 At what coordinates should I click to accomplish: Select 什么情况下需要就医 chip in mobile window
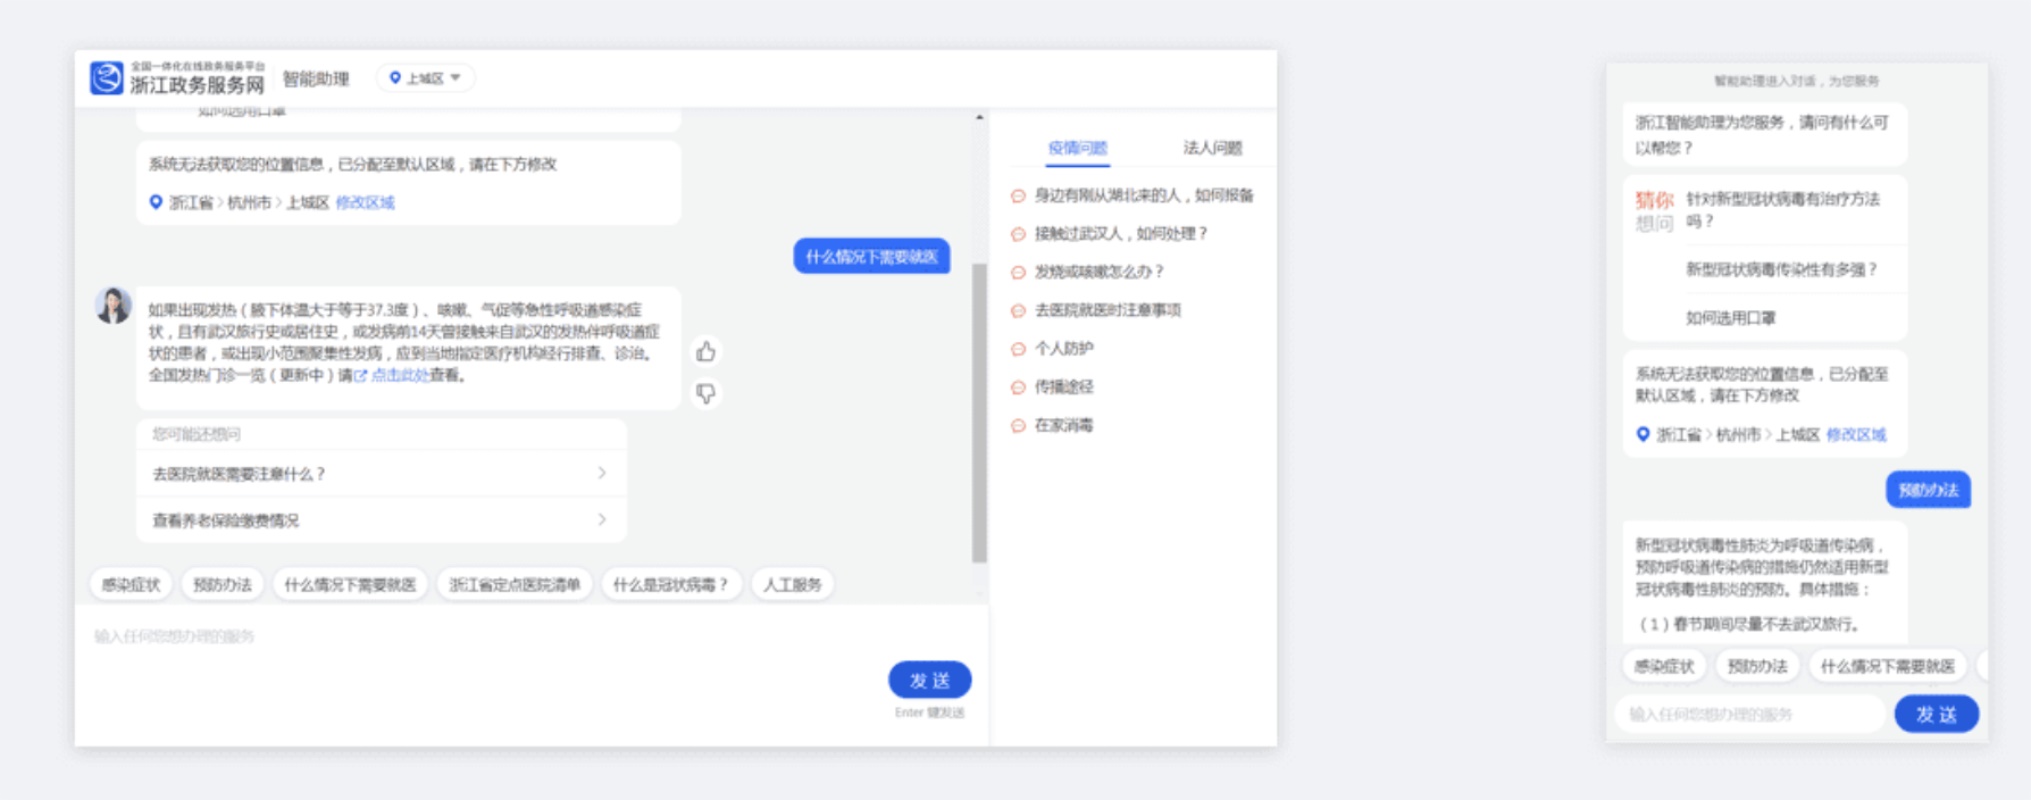click(1887, 666)
